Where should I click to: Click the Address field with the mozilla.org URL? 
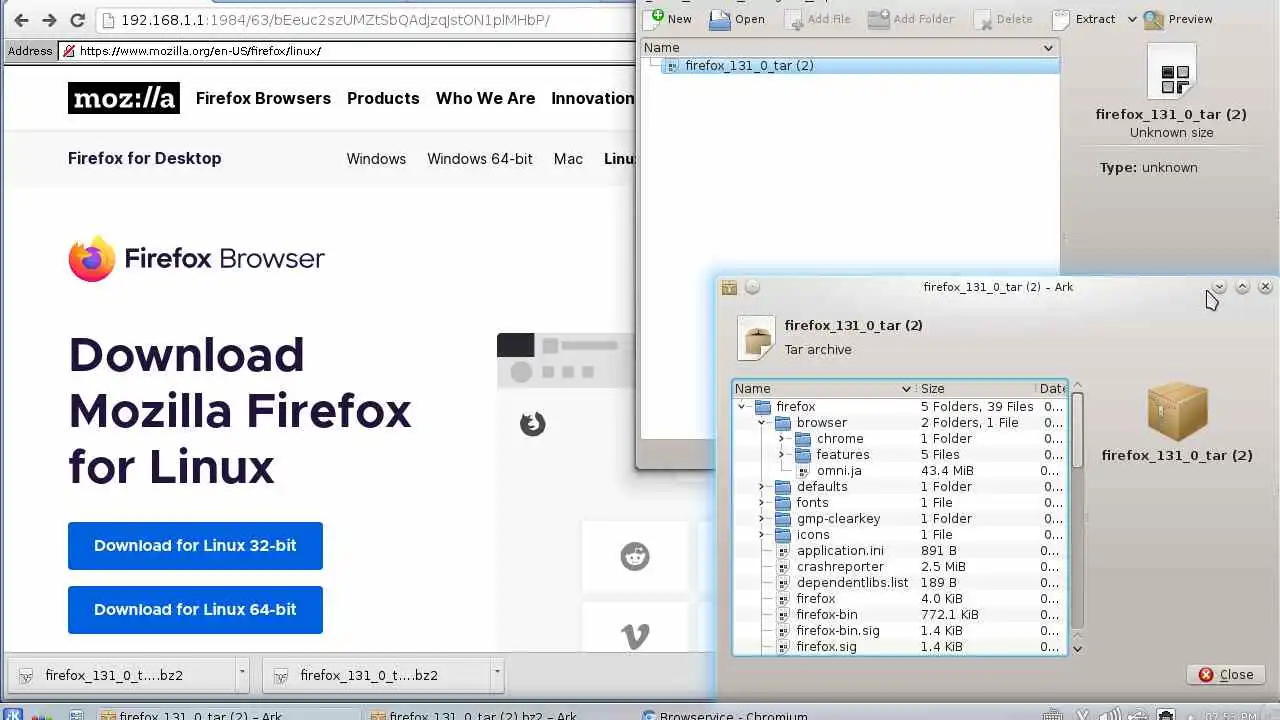click(346, 50)
